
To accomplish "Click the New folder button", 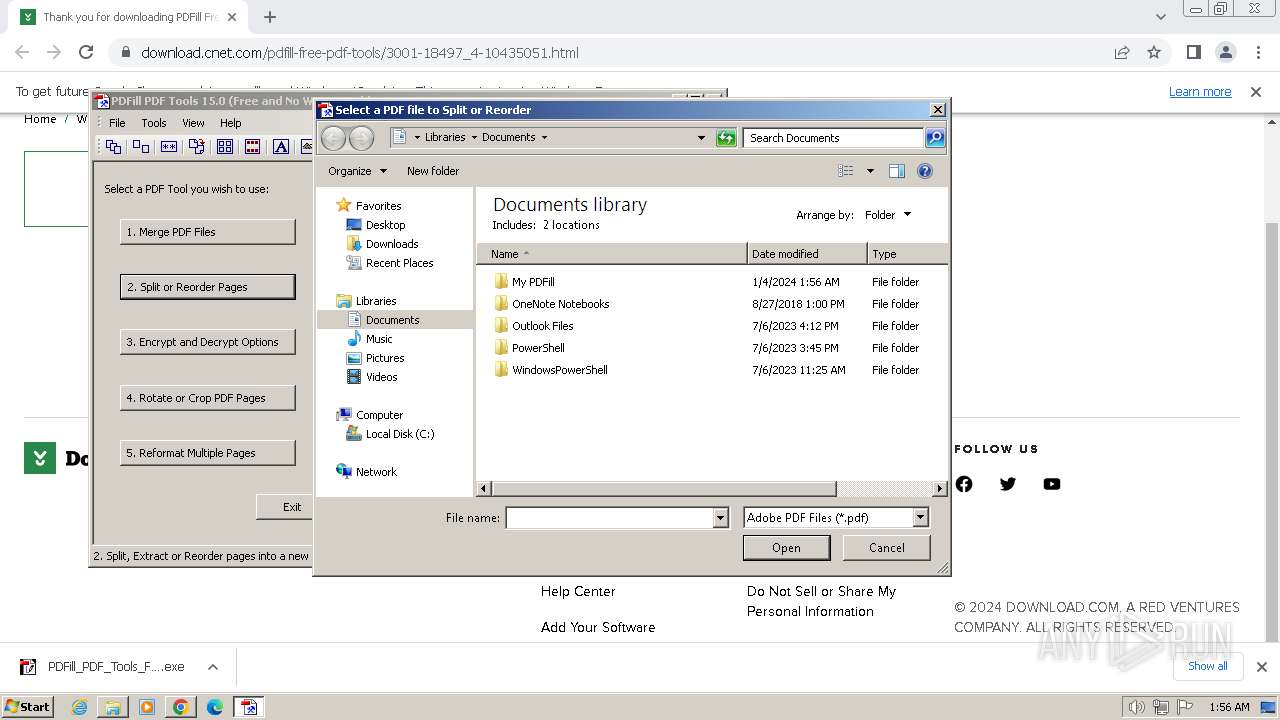I will [x=433, y=171].
